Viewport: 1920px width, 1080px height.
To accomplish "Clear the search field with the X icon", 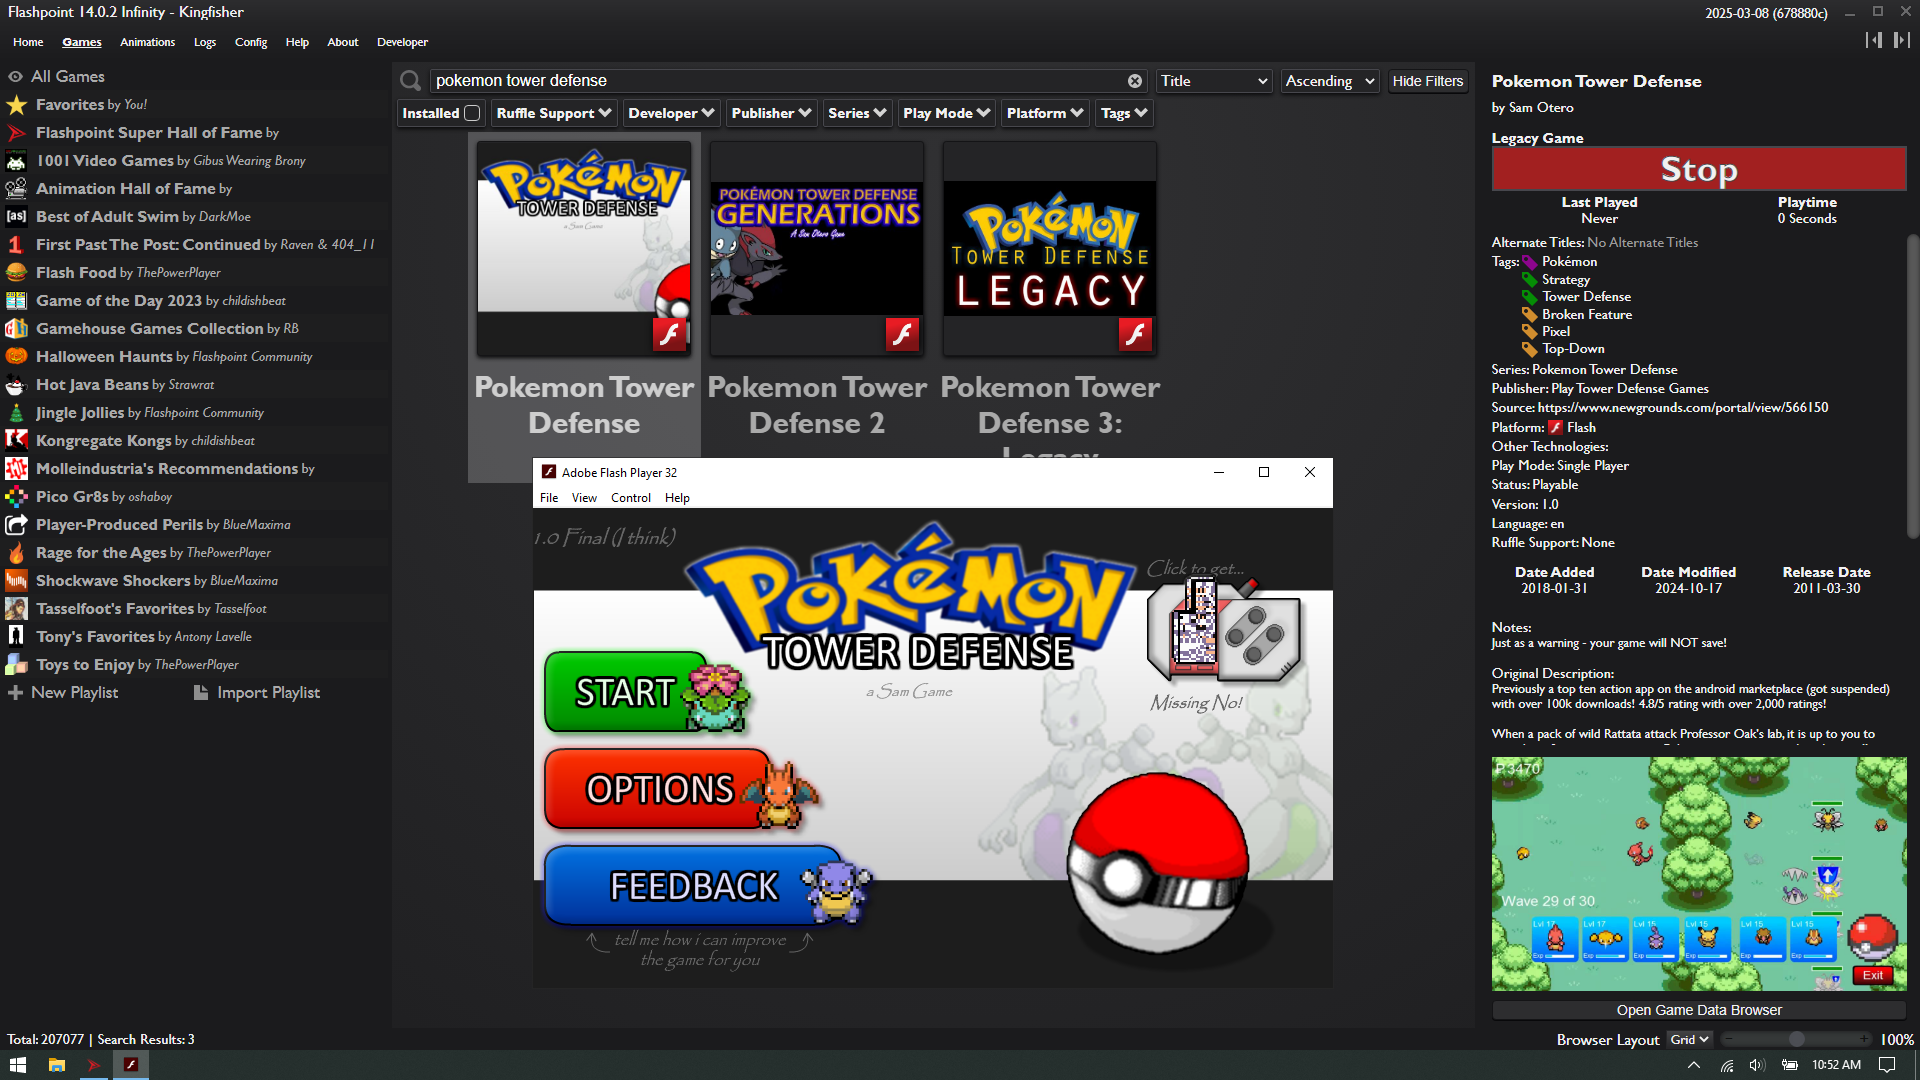I will (1135, 81).
